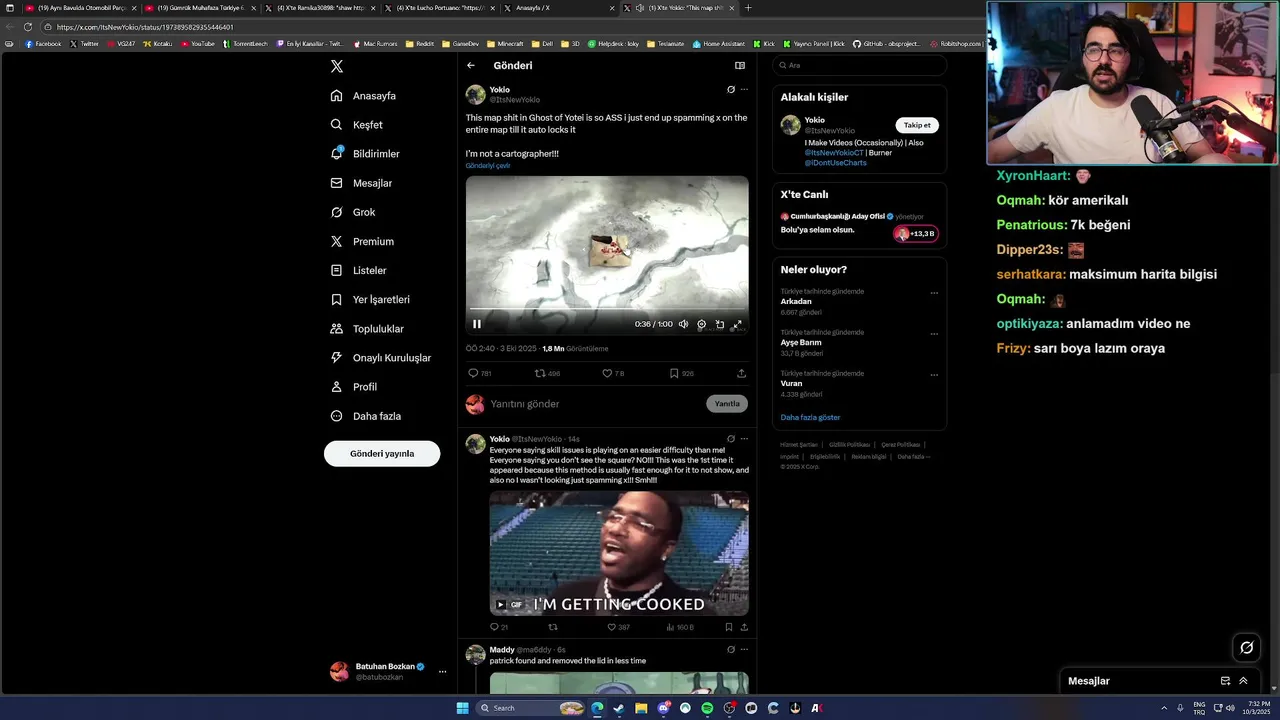Click the Yanıtla reply button

point(727,404)
